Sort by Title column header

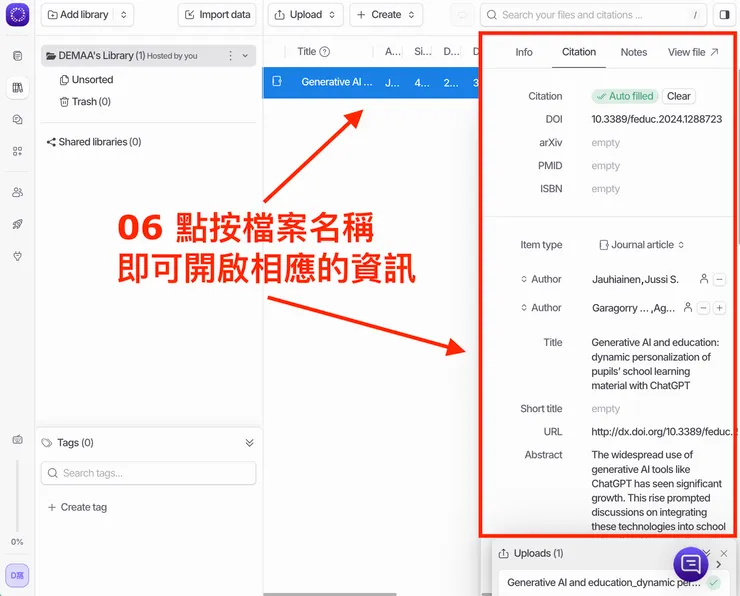coord(306,51)
